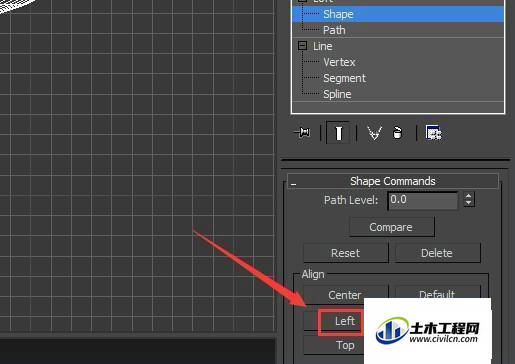Toggle Show End Result icon
Screen dimensions: 515x364
point(339,133)
